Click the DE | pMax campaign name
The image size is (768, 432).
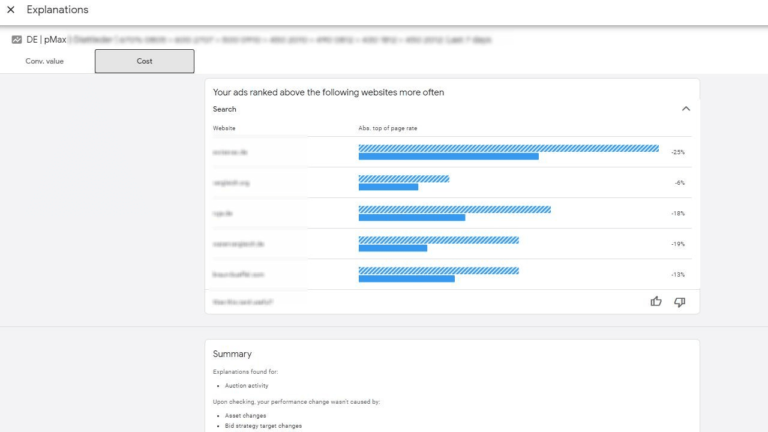47,40
